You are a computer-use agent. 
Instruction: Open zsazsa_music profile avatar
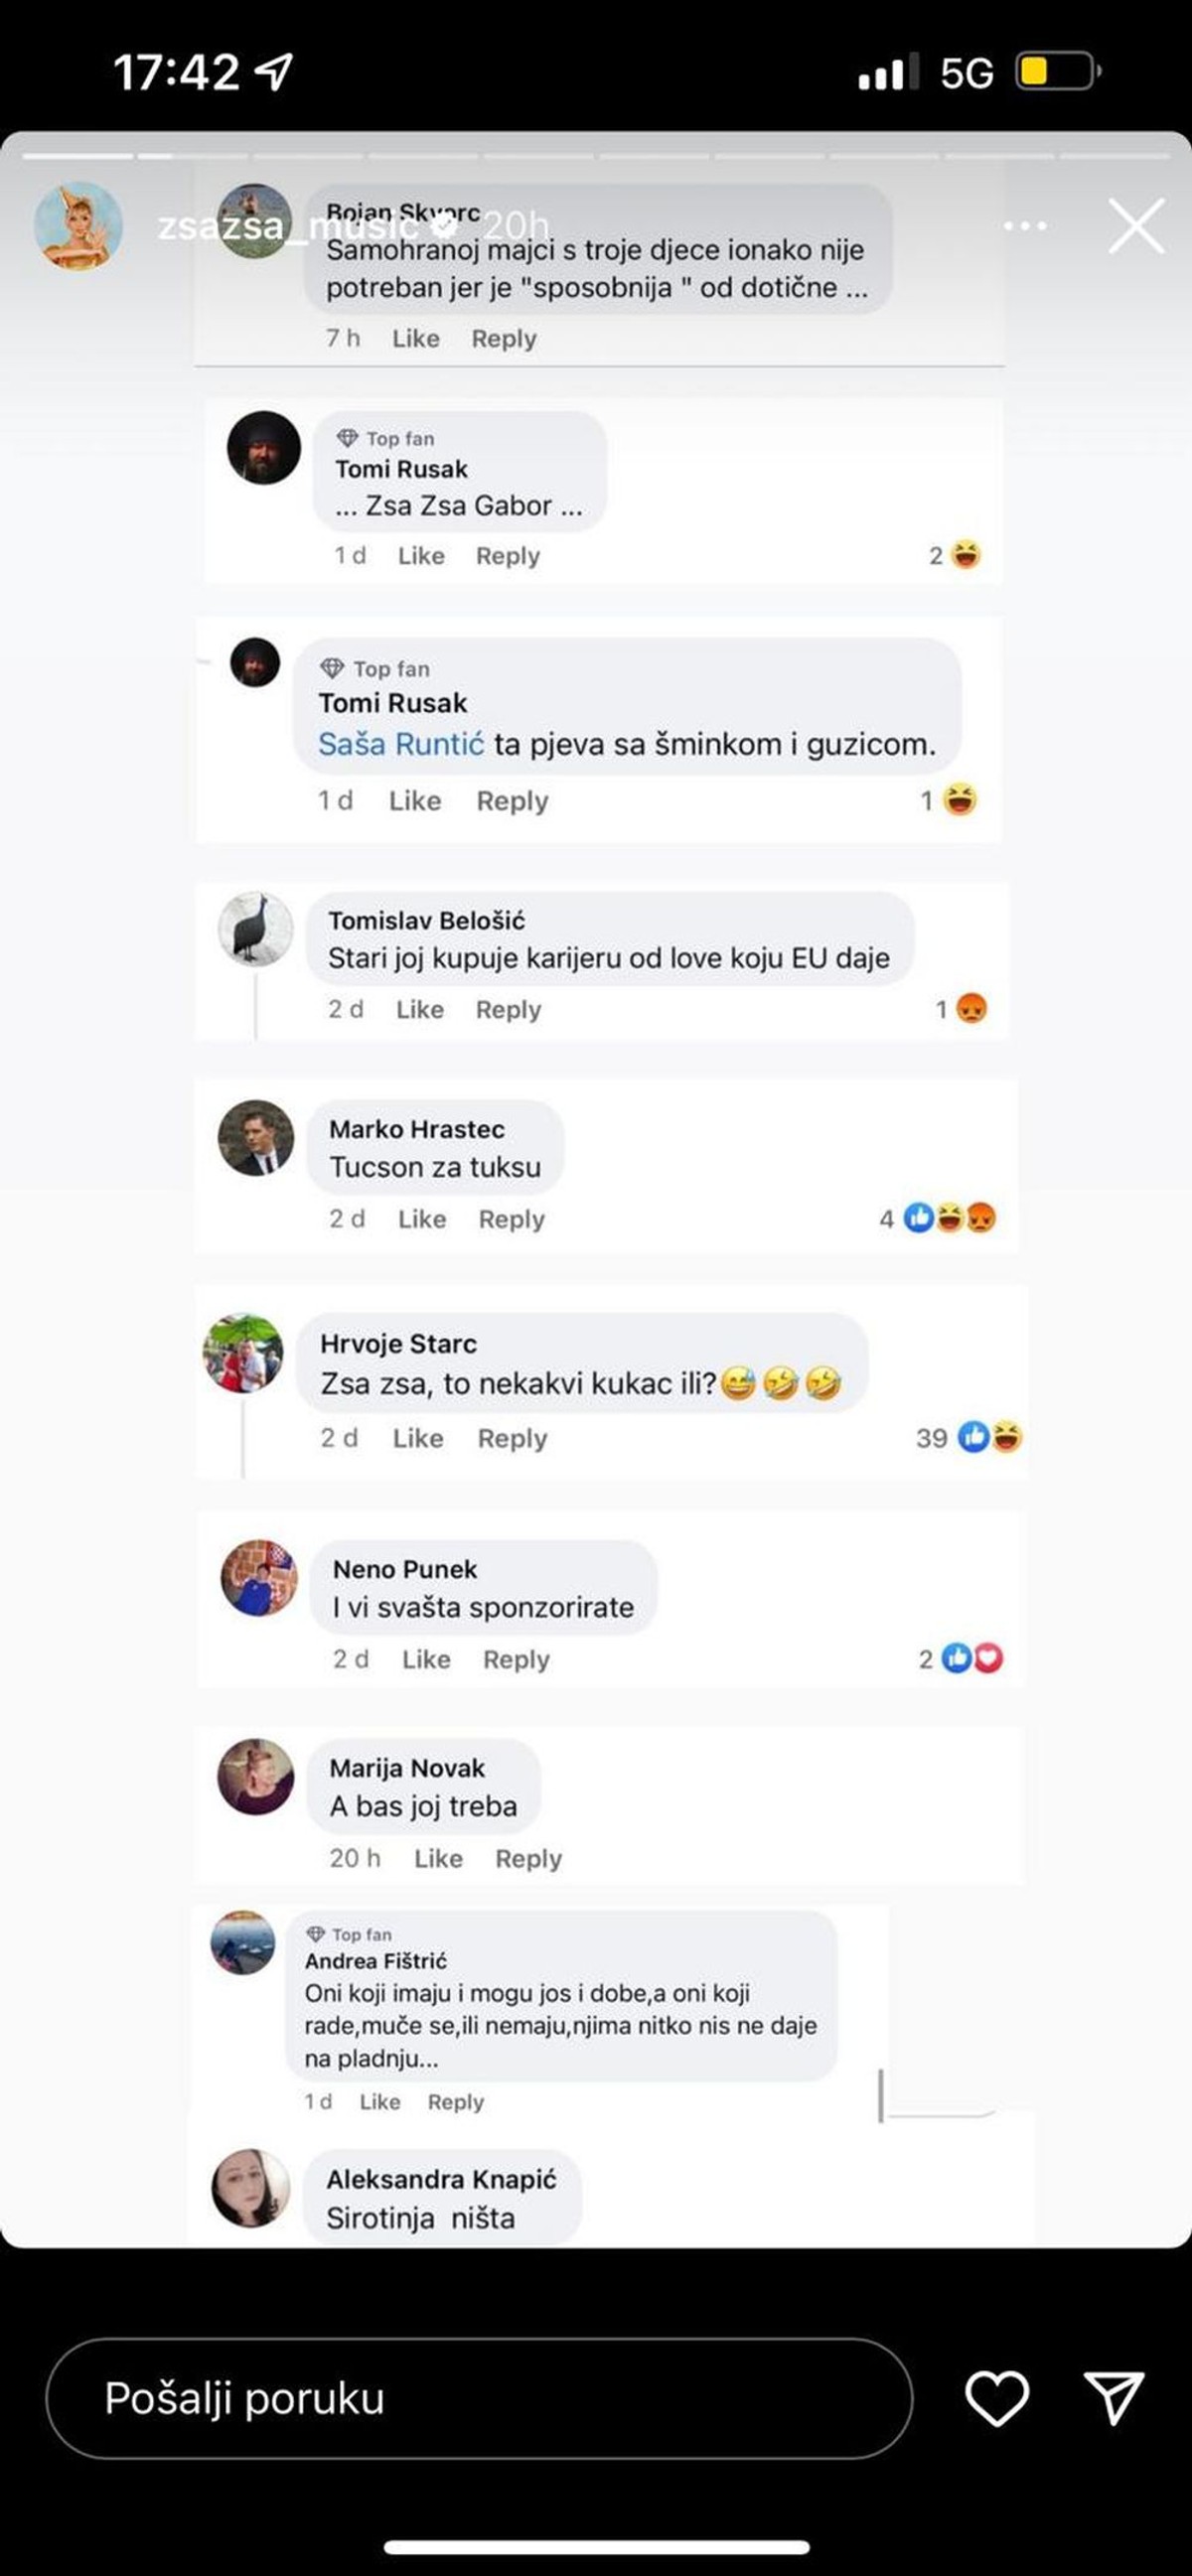click(x=78, y=226)
